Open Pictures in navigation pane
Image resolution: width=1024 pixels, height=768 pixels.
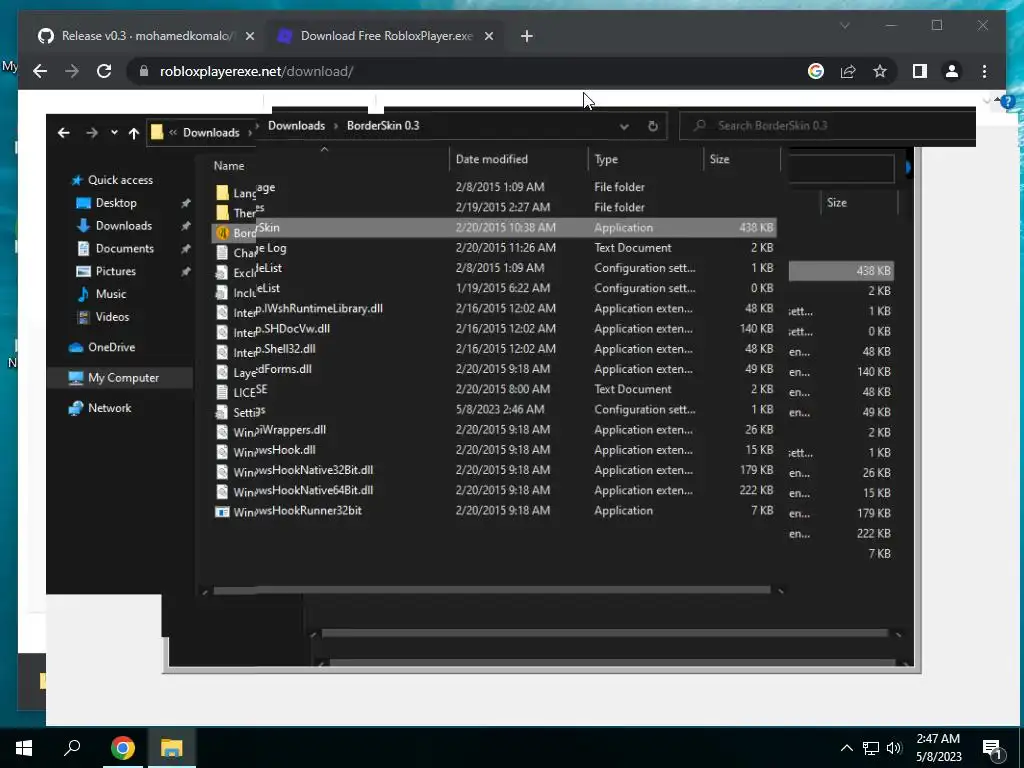[x=116, y=271]
